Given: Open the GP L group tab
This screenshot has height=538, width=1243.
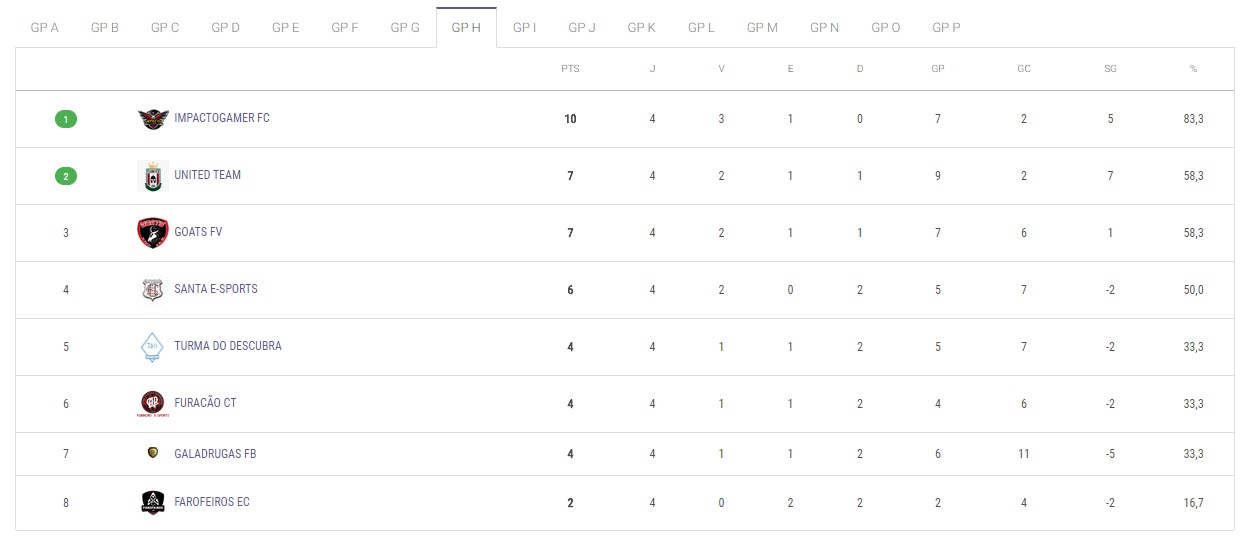Looking at the screenshot, I should click(701, 28).
